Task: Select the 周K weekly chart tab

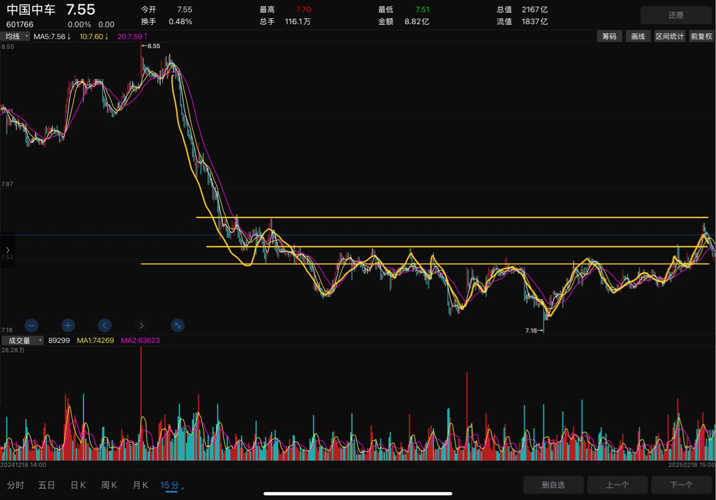Action: pyautogui.click(x=109, y=485)
